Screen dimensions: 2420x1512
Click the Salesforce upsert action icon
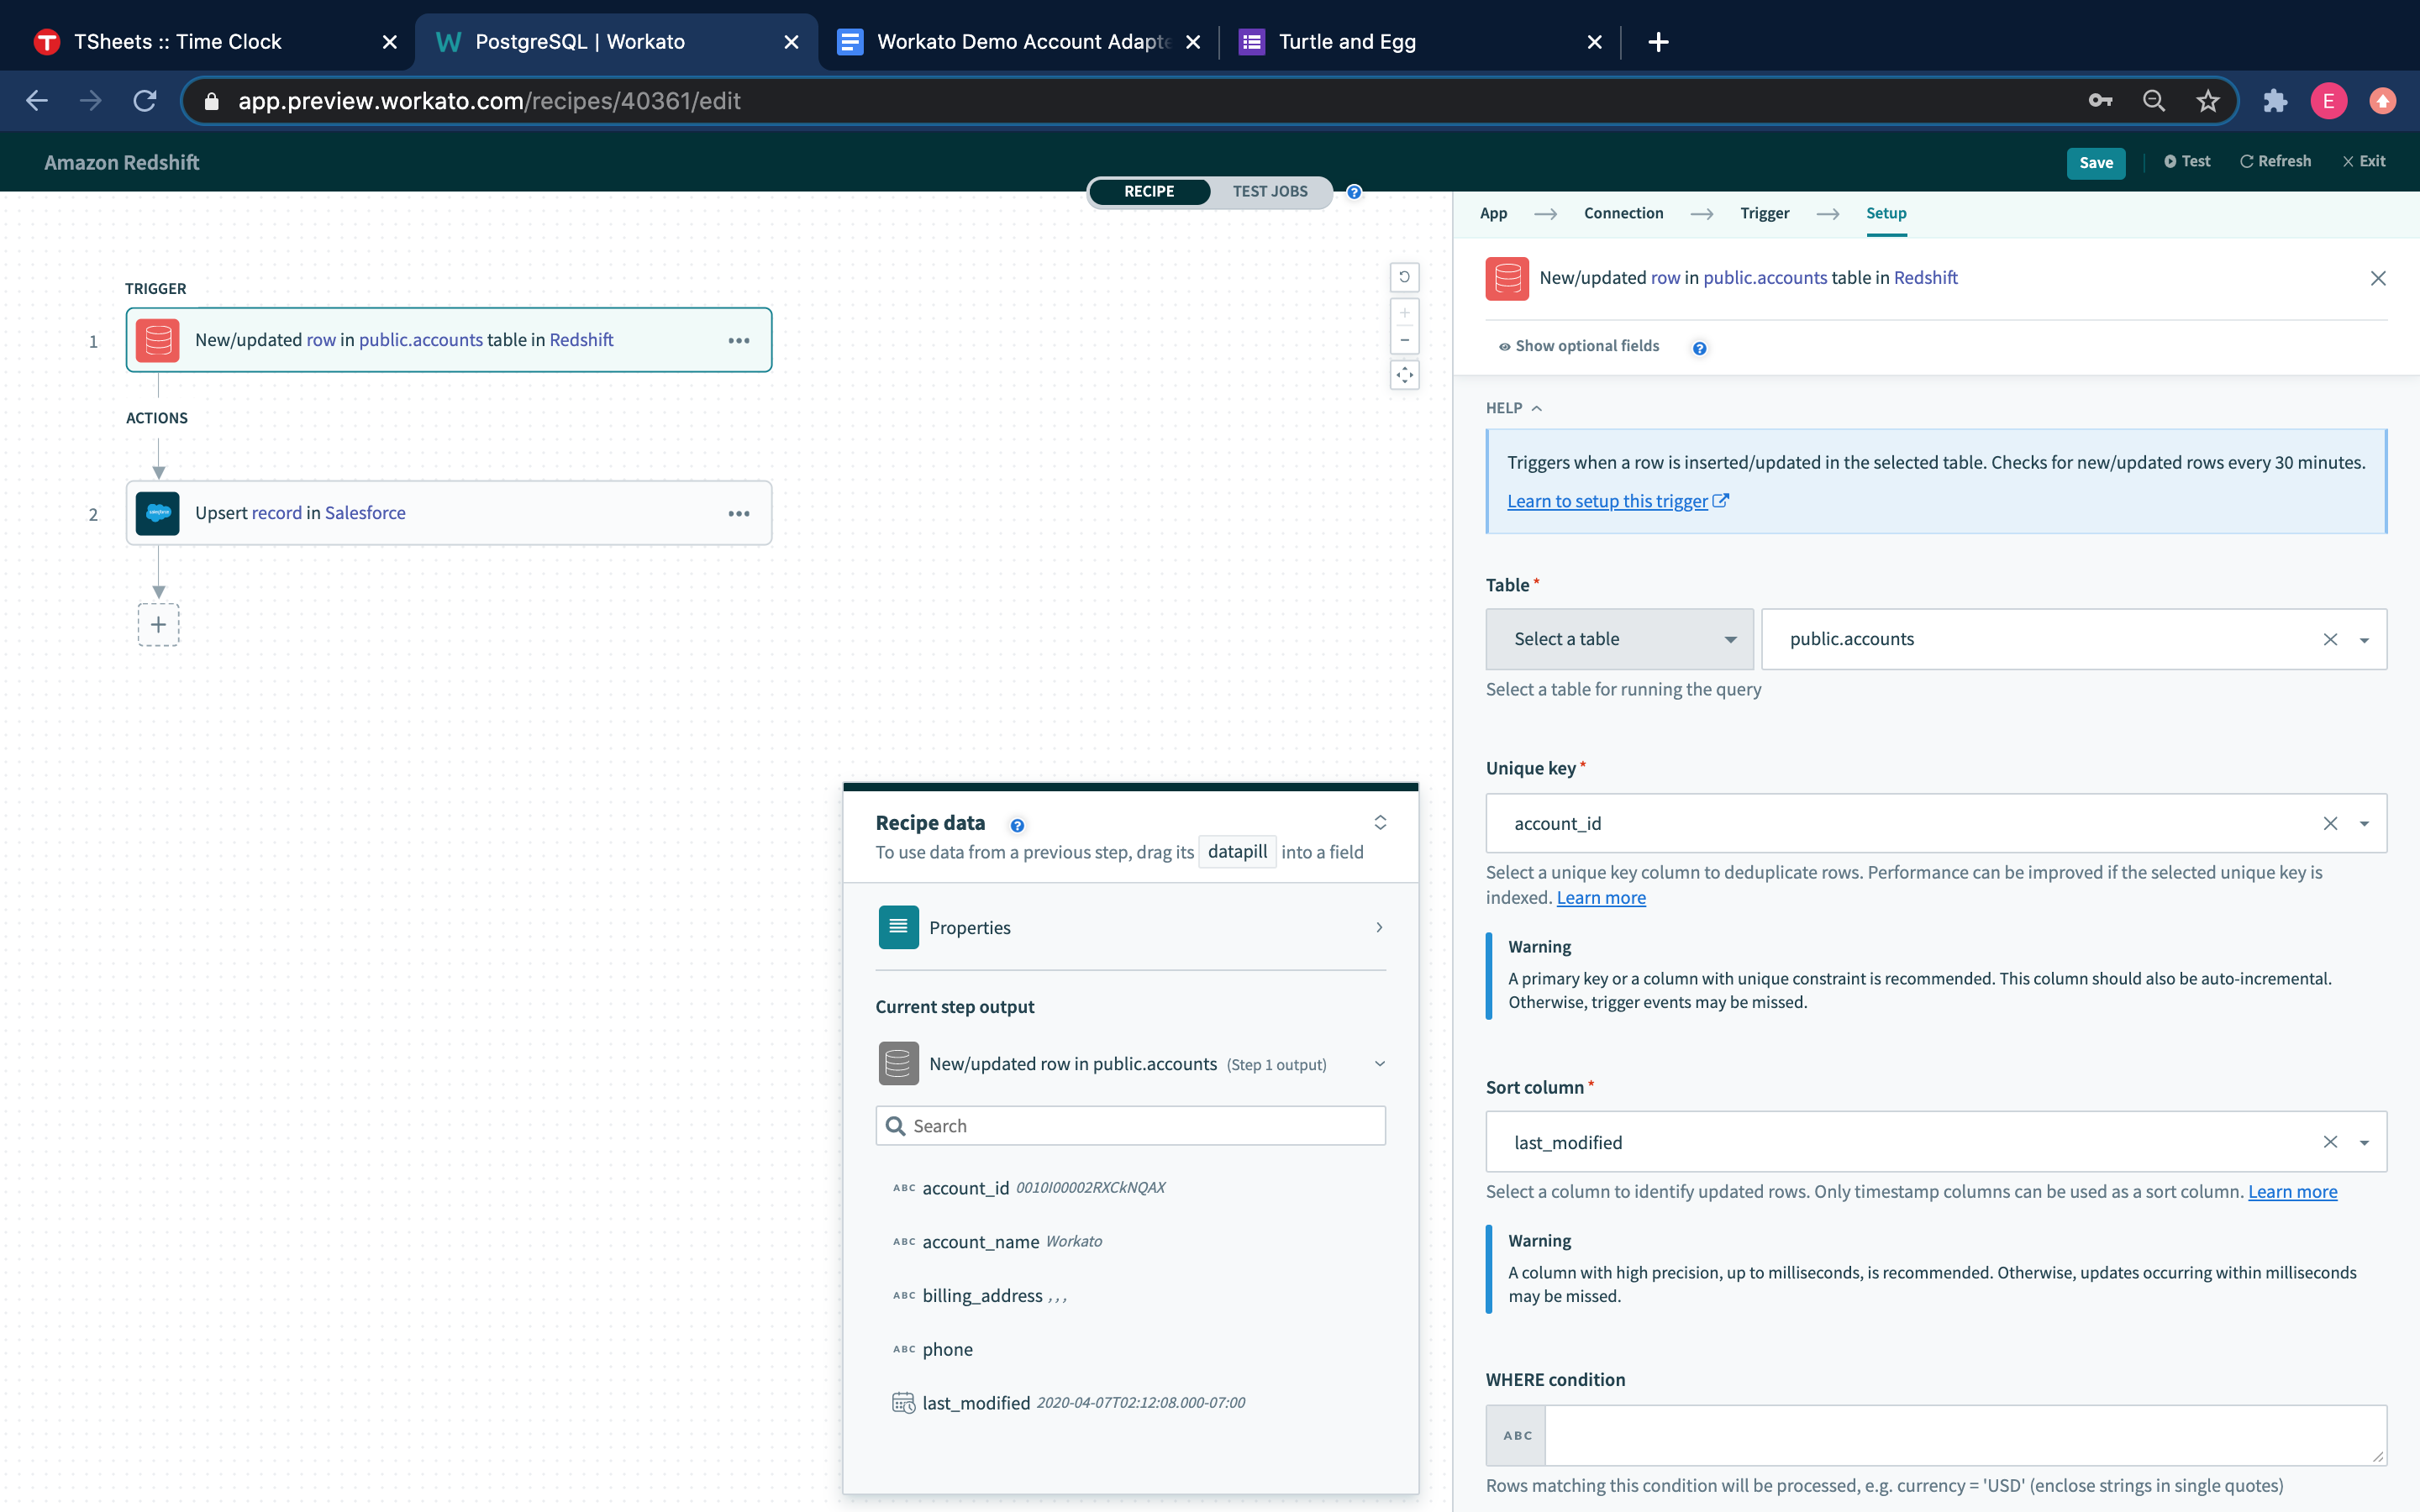click(x=157, y=512)
